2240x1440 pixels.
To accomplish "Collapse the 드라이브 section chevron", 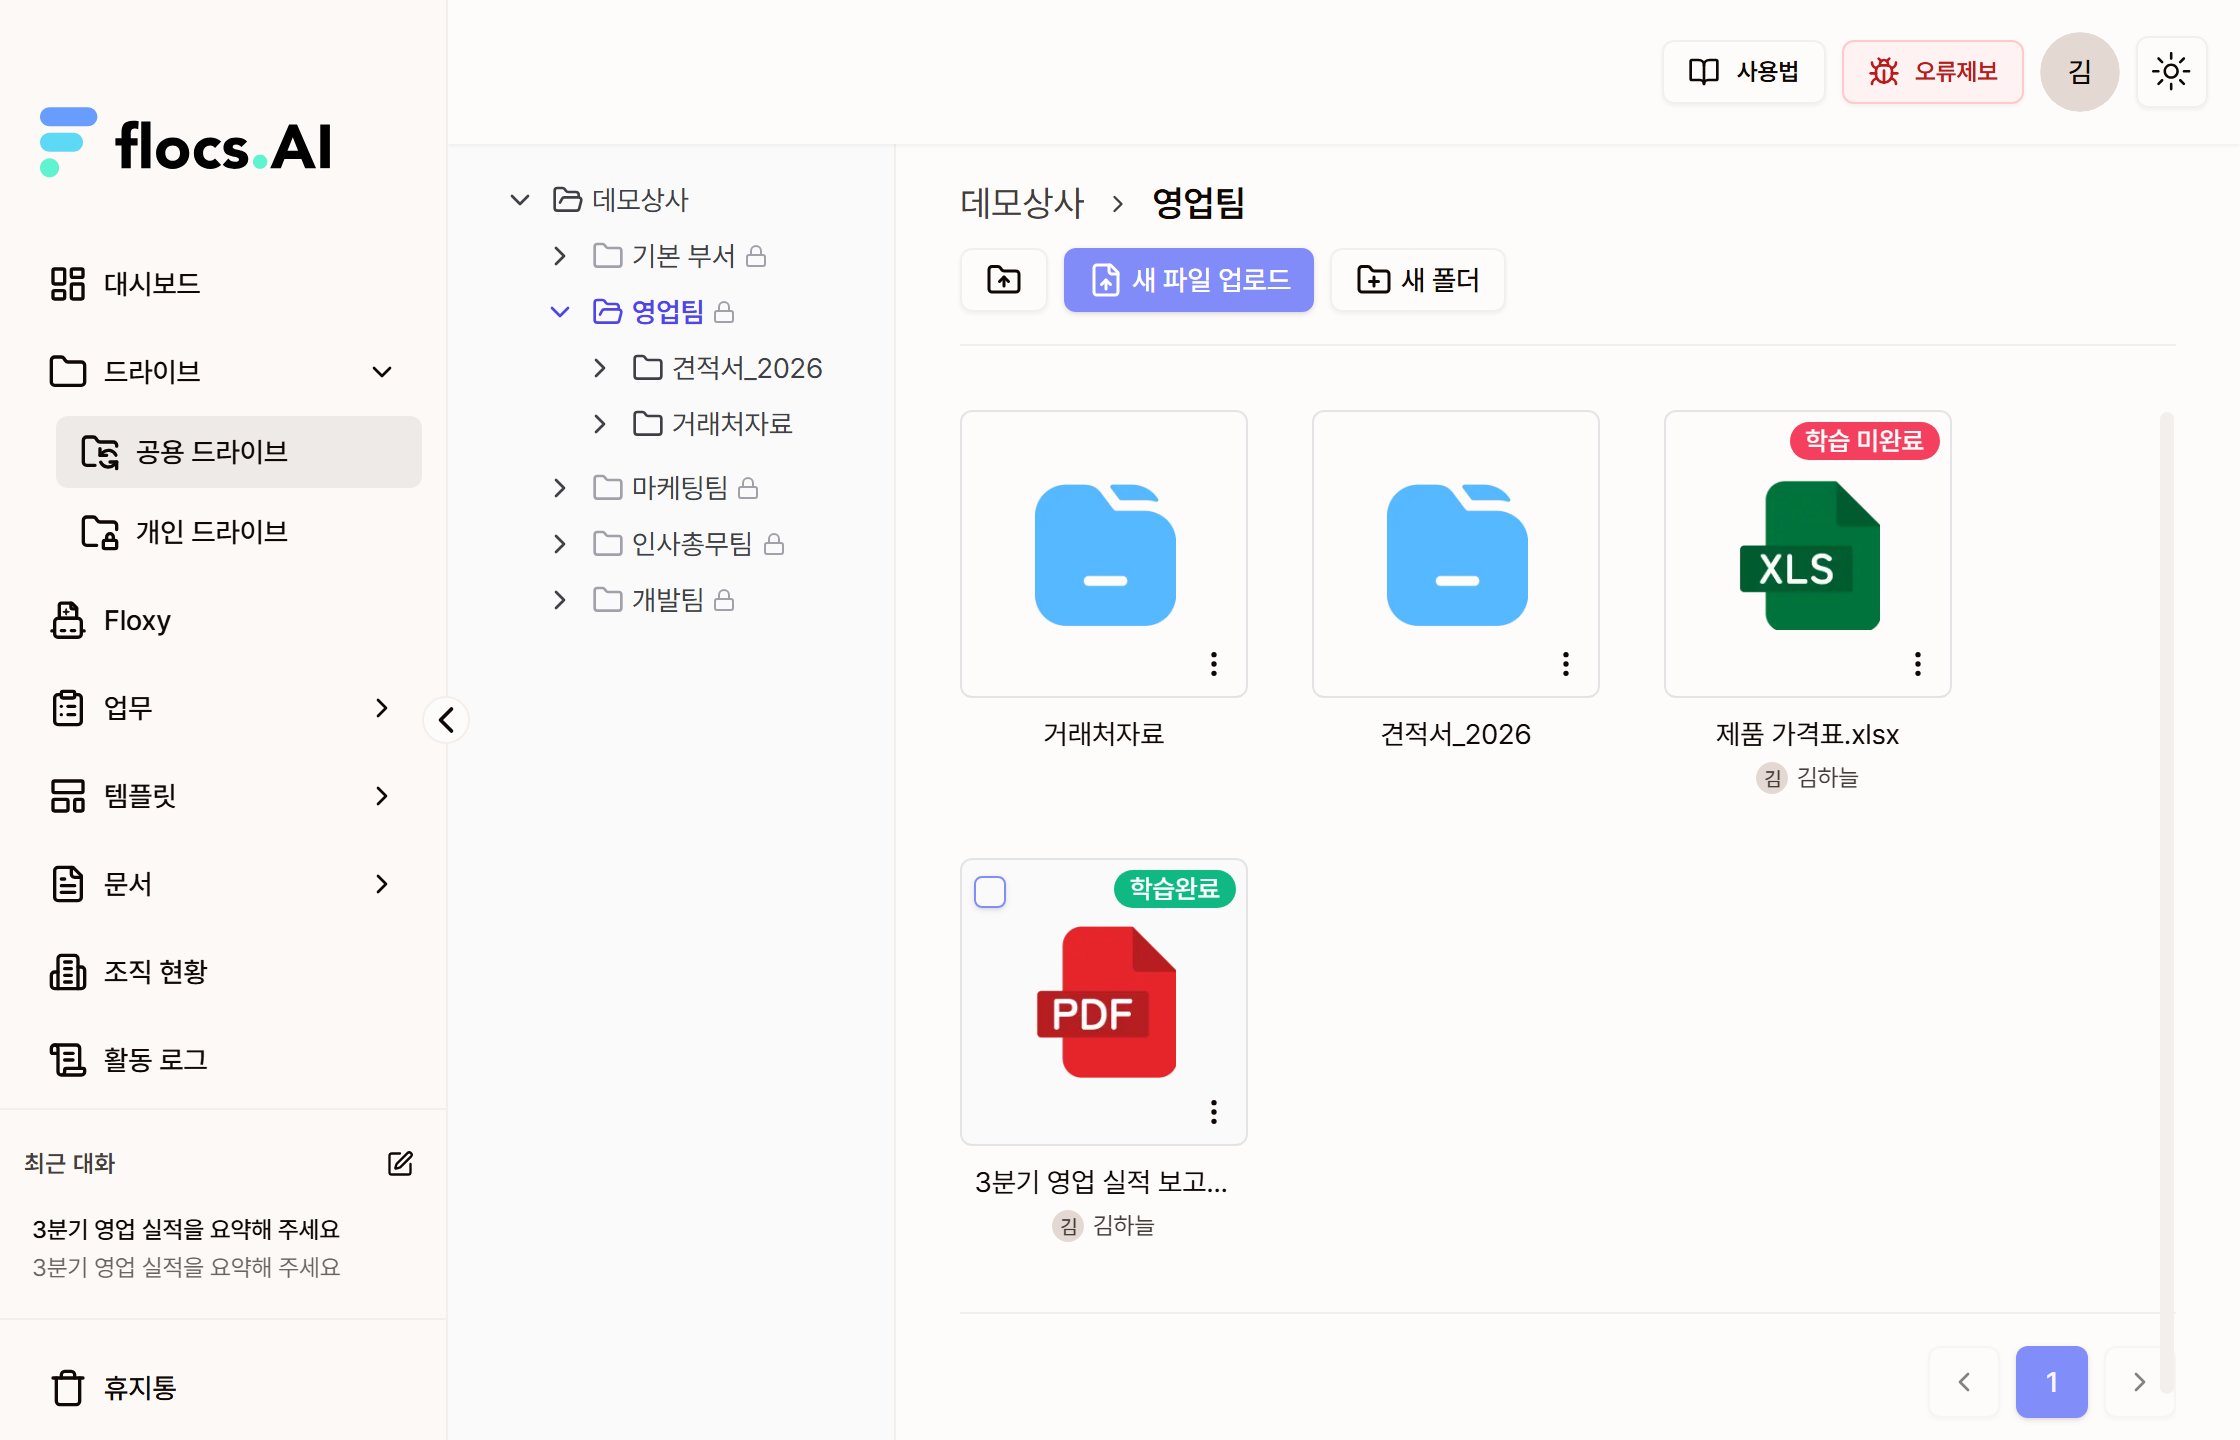I will [382, 372].
